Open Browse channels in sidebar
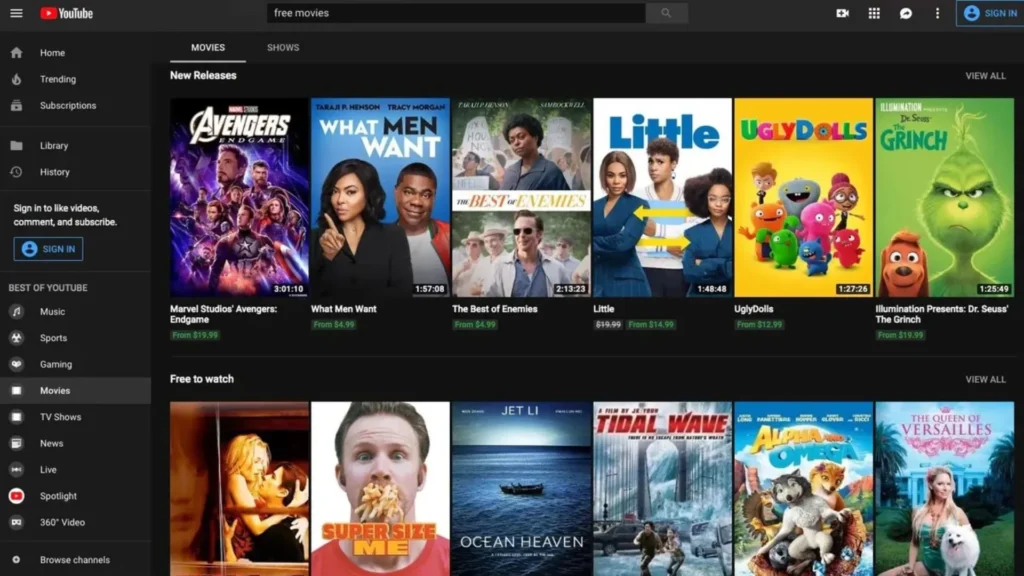This screenshot has height=576, width=1024. (x=74, y=560)
